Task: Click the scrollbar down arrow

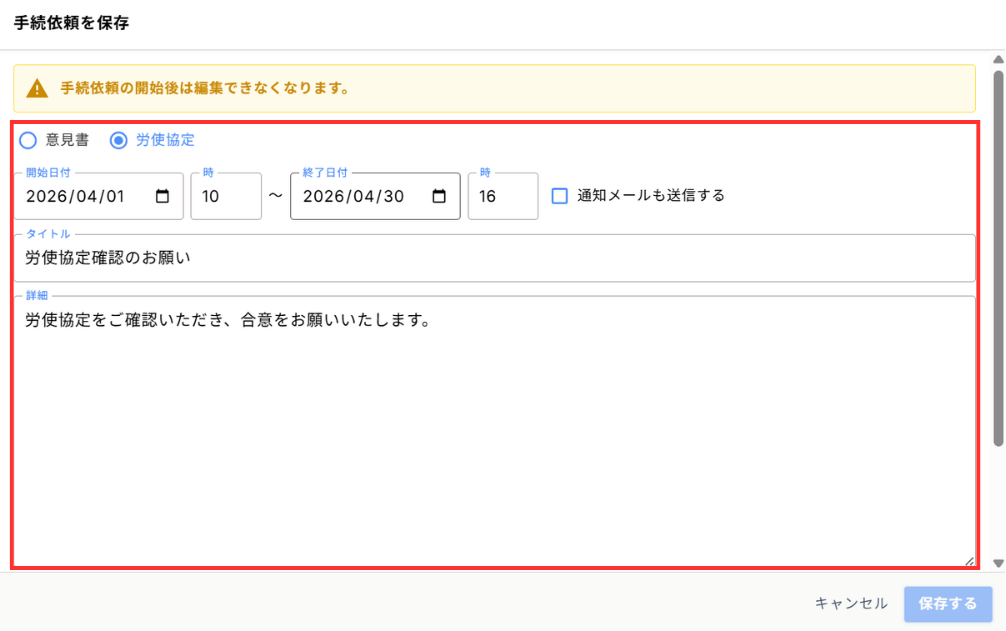Action: pos(998,564)
